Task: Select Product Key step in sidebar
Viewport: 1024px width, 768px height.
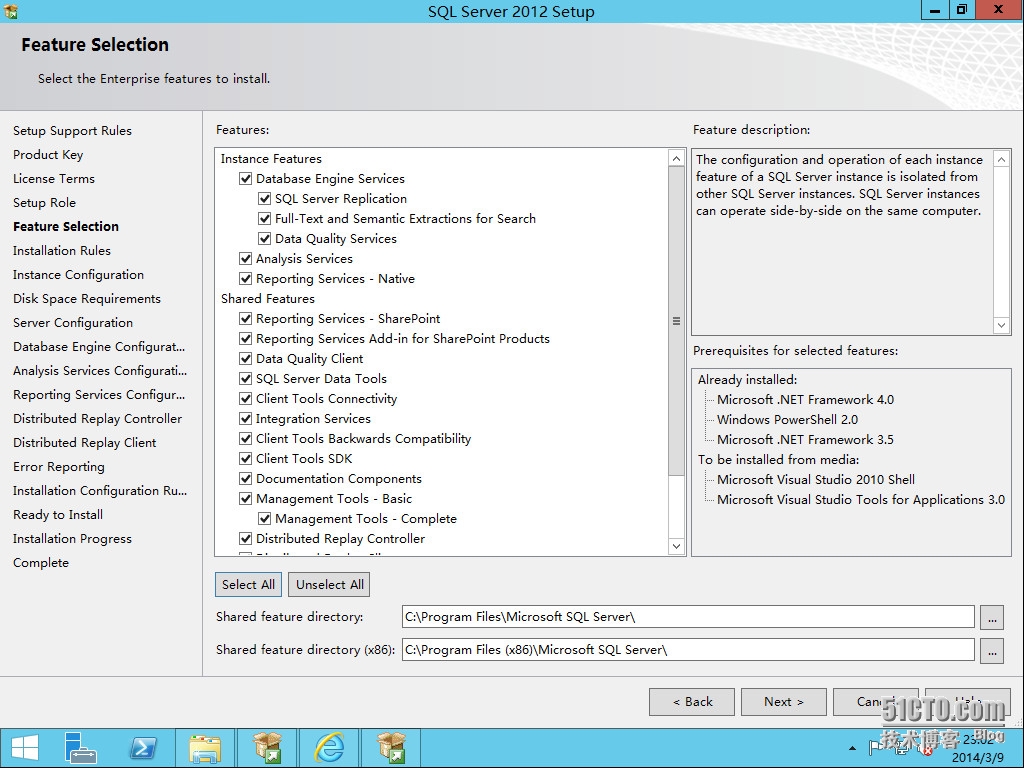Action: point(48,155)
